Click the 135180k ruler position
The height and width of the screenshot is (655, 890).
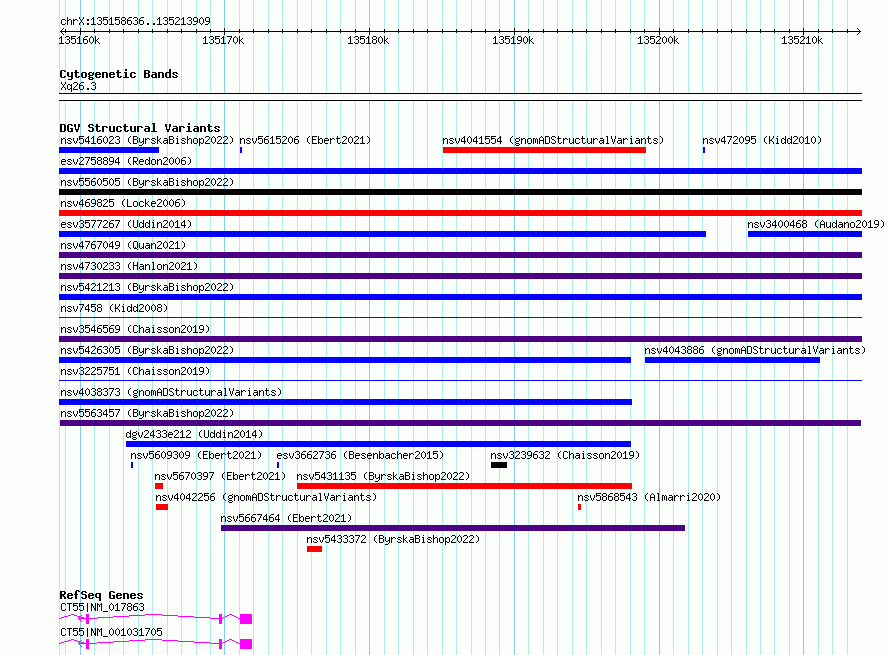368,40
